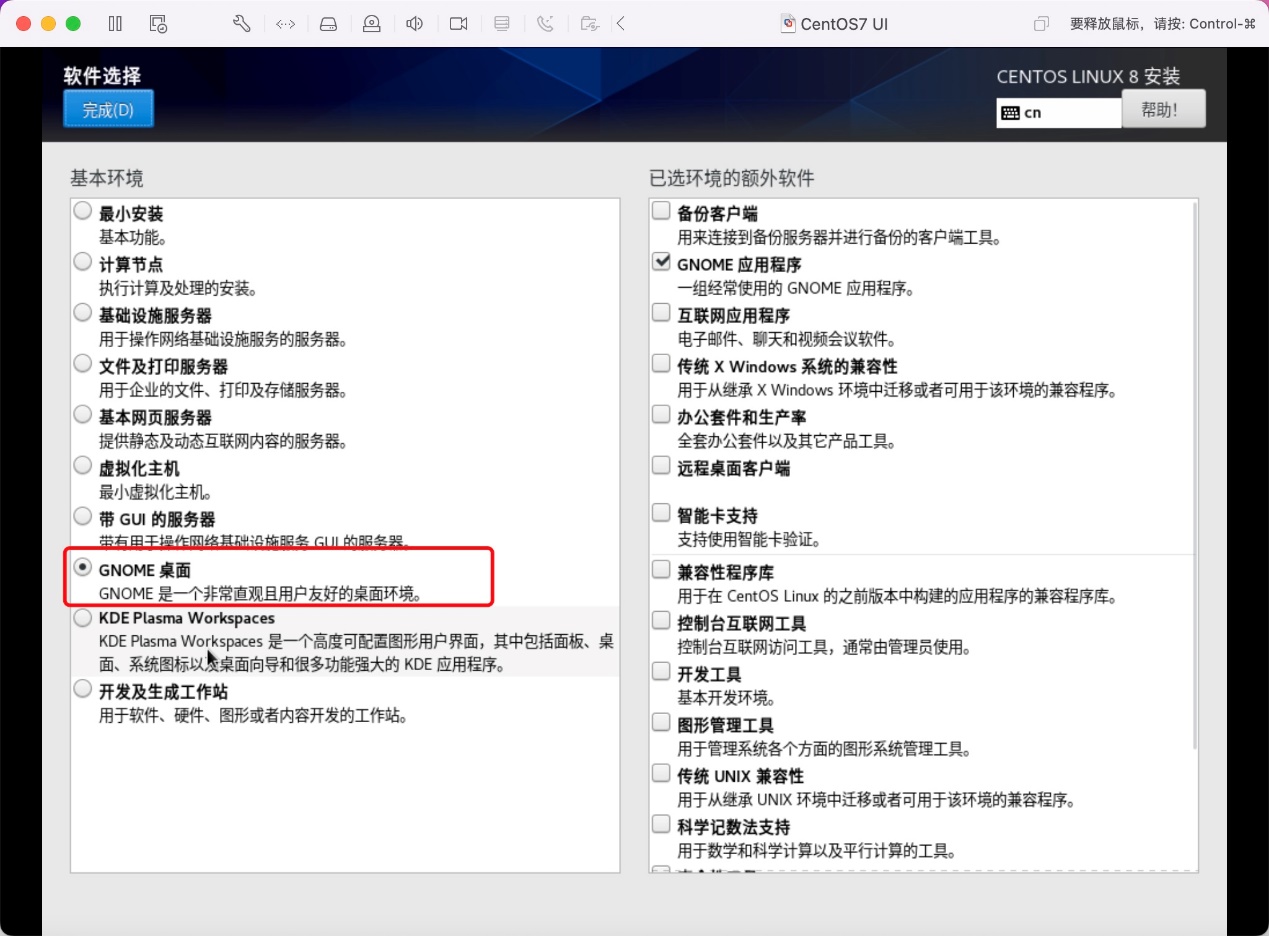The height and width of the screenshot is (936, 1269).
Task: Check the 开发工具 add-on box
Action: pos(661,673)
